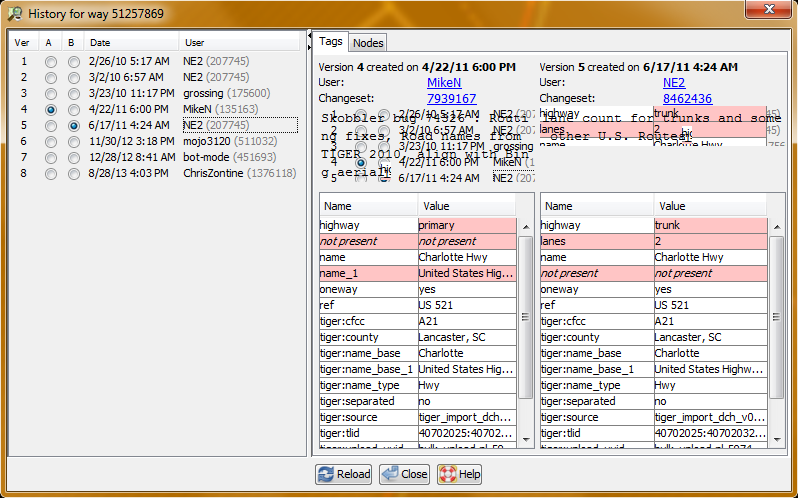
Task: Click 'lanes' name cell in version 5 table
Action: pos(597,241)
